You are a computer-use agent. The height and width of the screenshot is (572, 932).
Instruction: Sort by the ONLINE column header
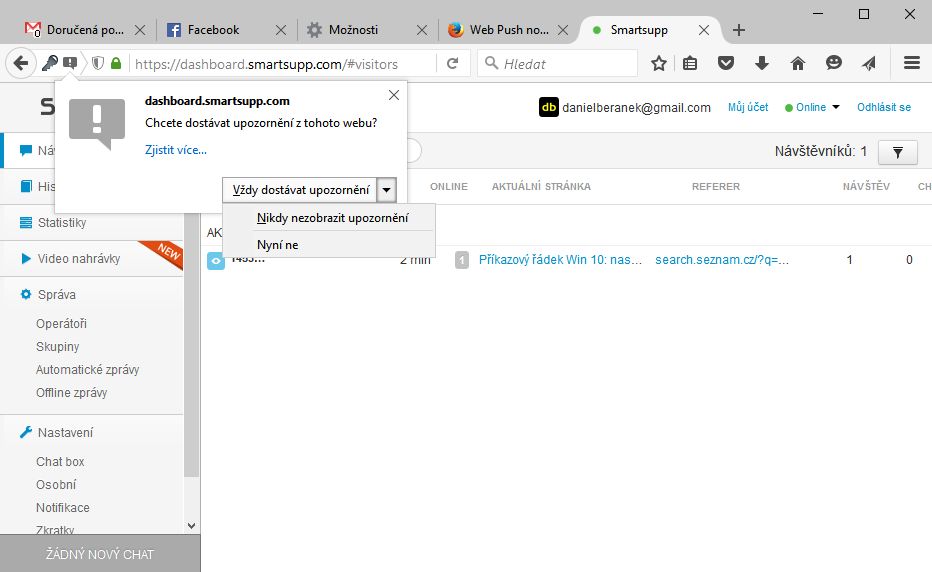(449, 187)
